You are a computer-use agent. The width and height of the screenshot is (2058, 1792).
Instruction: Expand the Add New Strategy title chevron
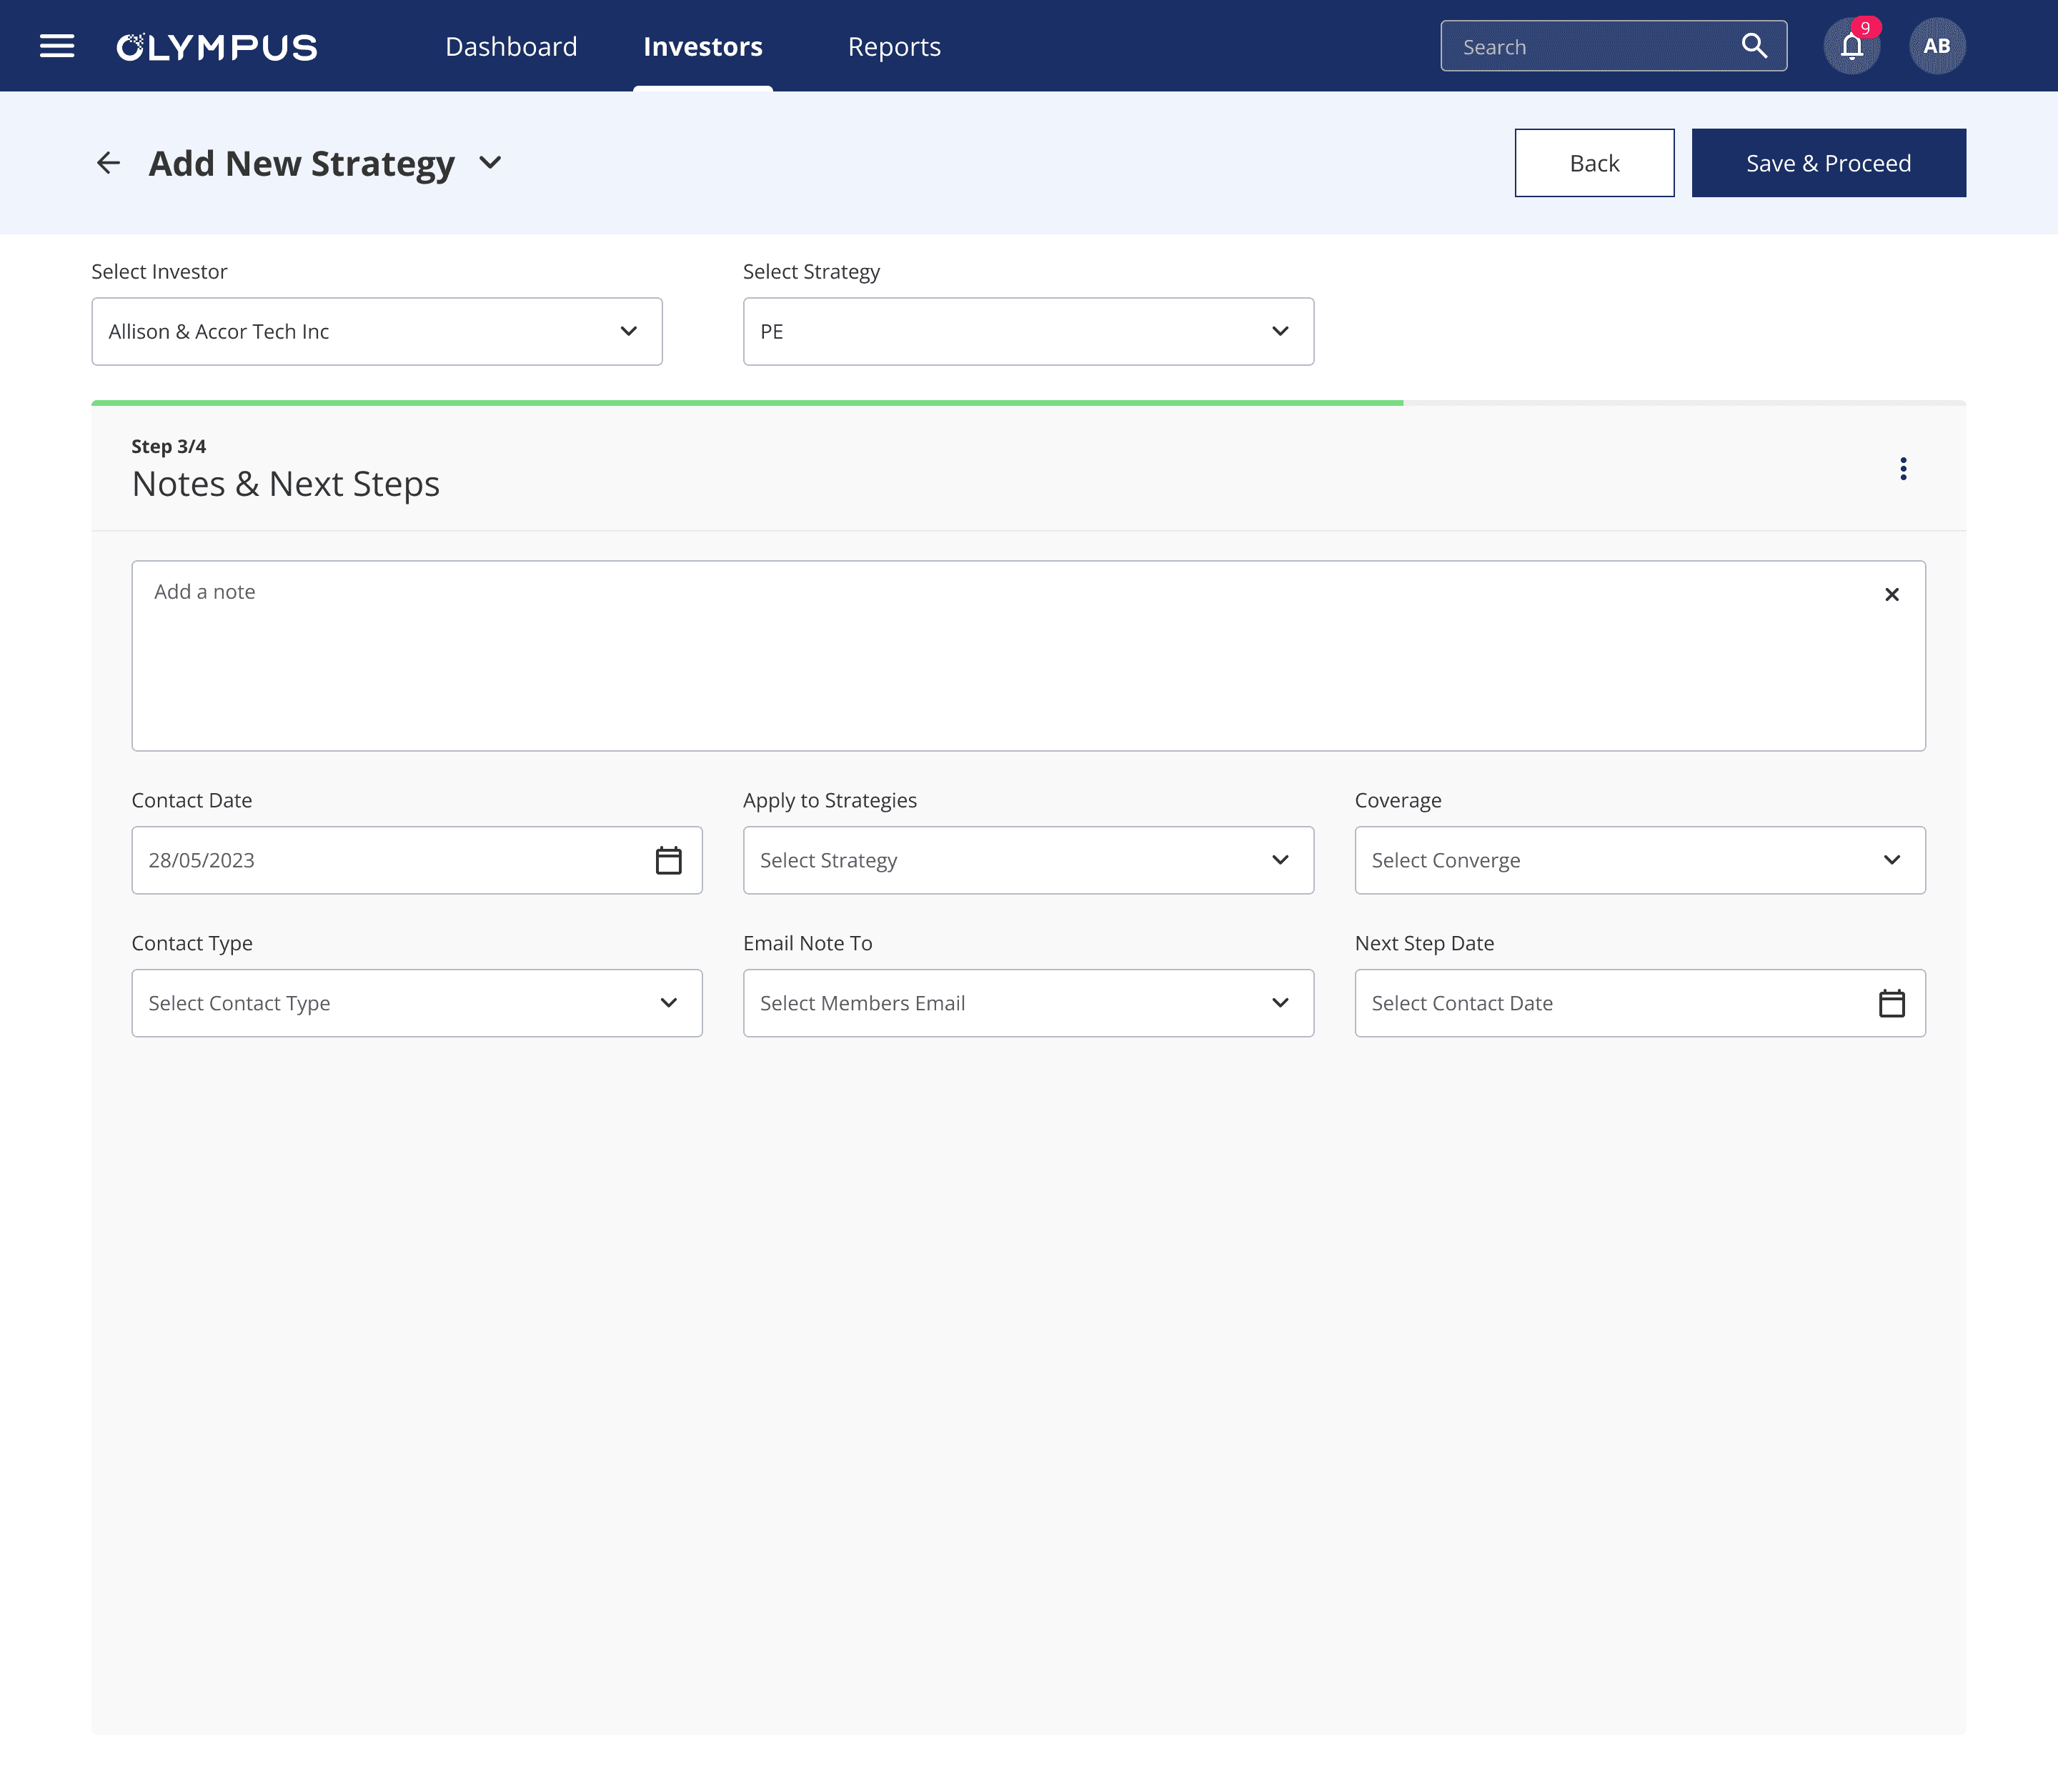(490, 163)
